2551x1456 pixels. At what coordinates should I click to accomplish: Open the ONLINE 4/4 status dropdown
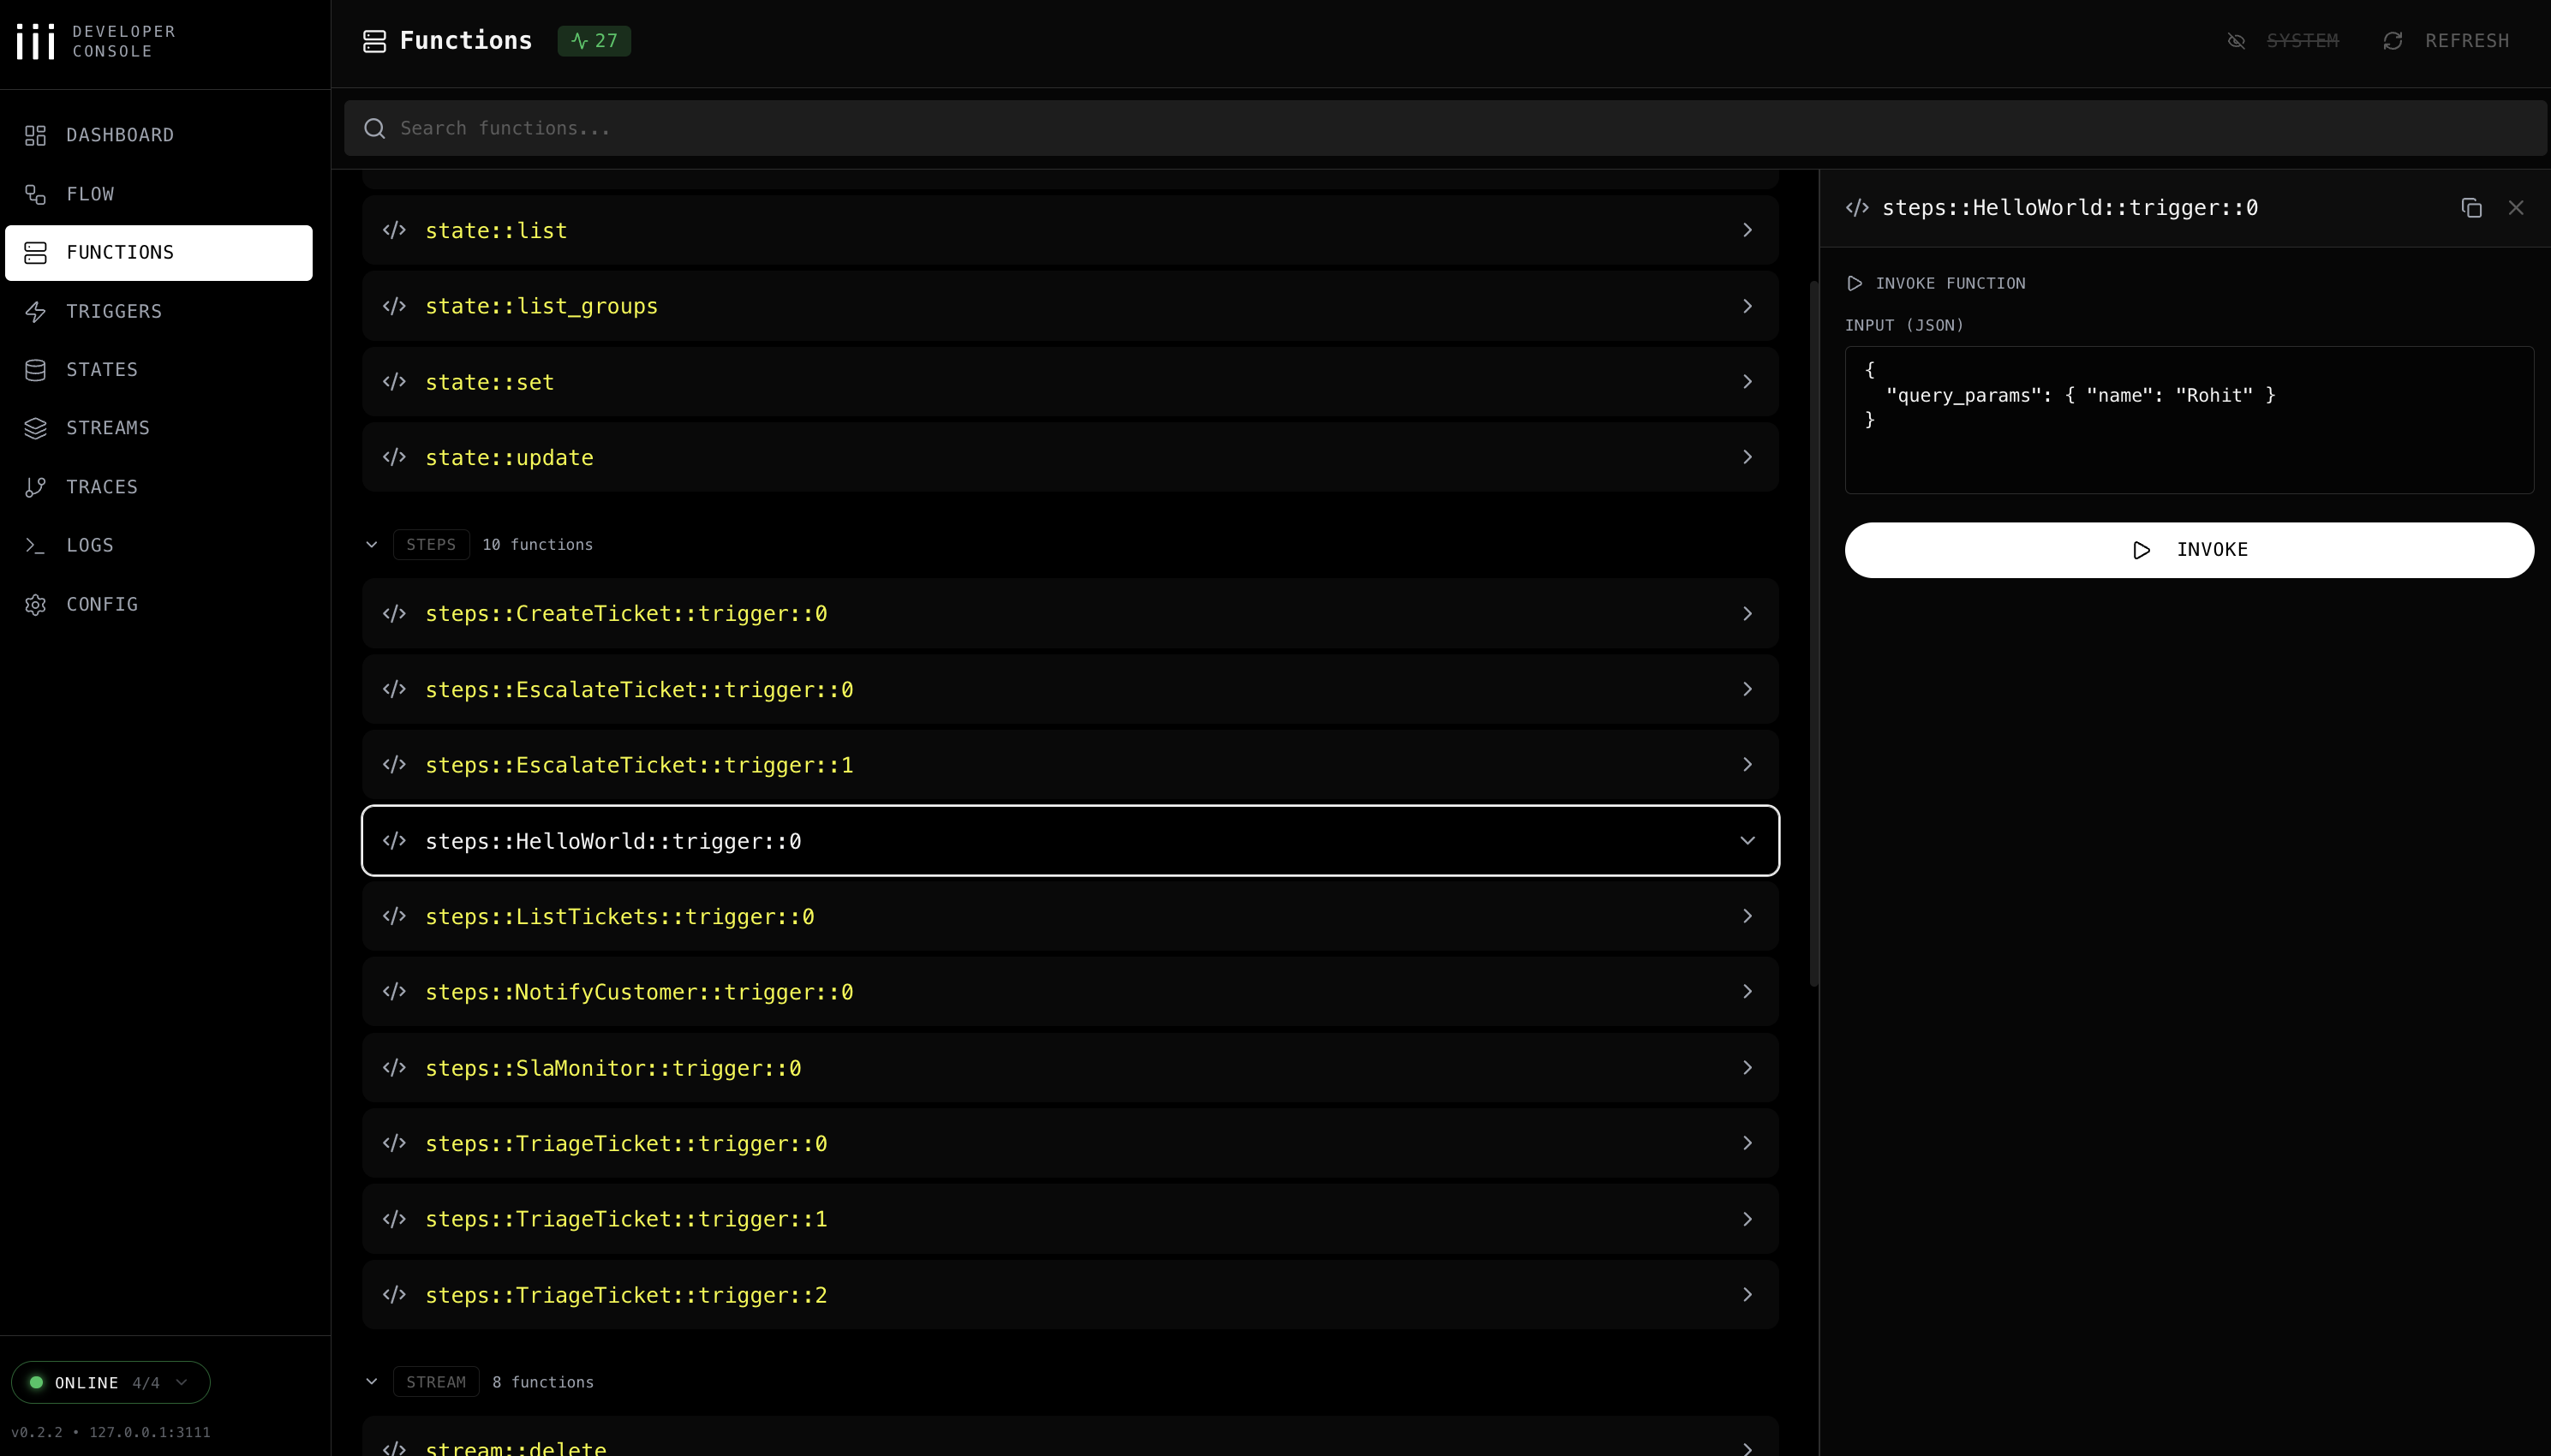tap(111, 1382)
